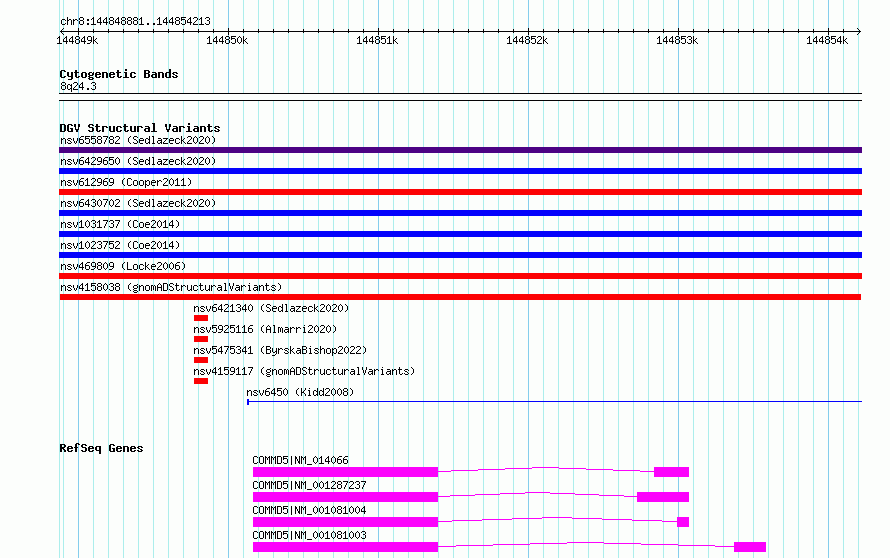Click the 144854k ruler tick label
The height and width of the screenshot is (558, 890).
click(826, 40)
